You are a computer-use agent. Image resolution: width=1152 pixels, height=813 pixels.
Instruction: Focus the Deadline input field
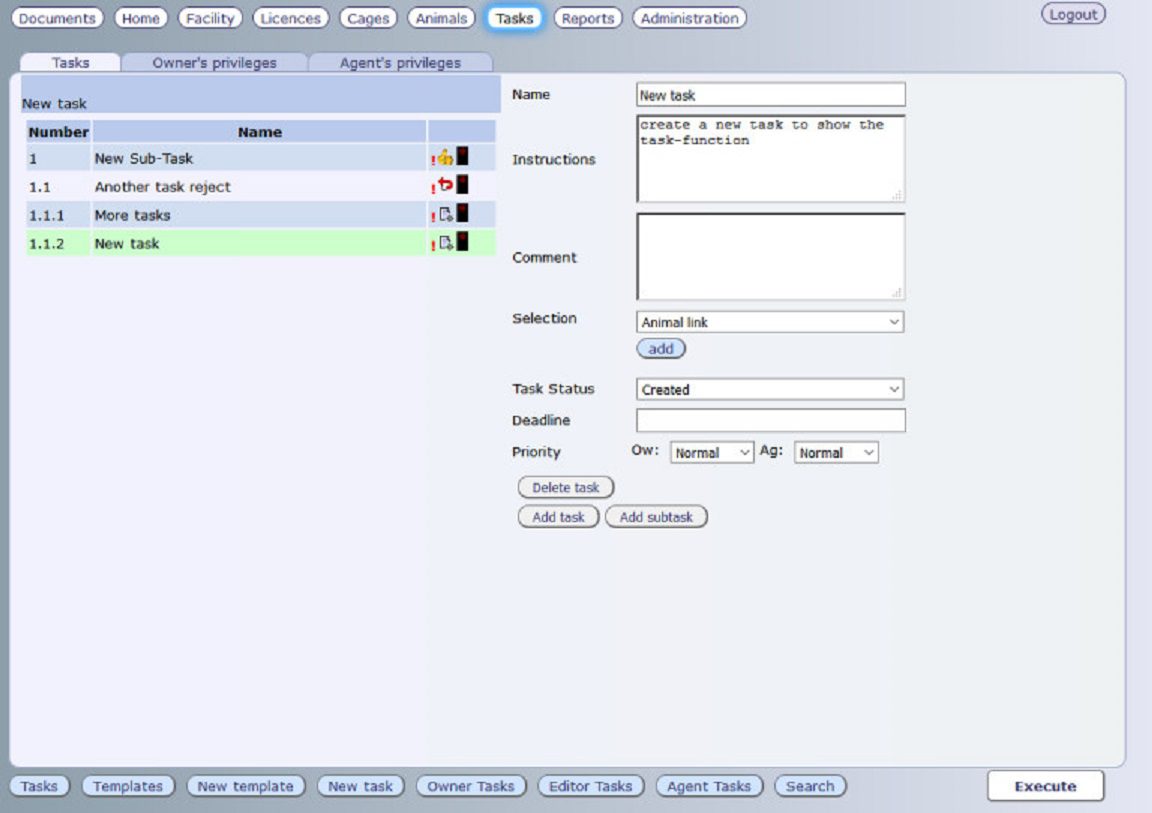[771, 420]
